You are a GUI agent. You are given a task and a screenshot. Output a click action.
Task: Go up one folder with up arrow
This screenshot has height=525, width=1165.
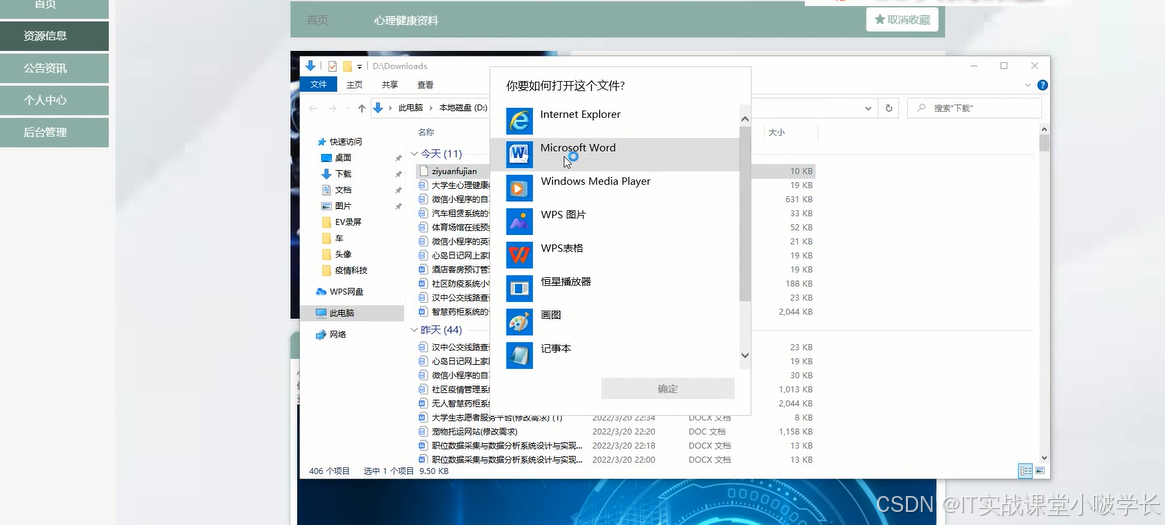pyautogui.click(x=362, y=108)
